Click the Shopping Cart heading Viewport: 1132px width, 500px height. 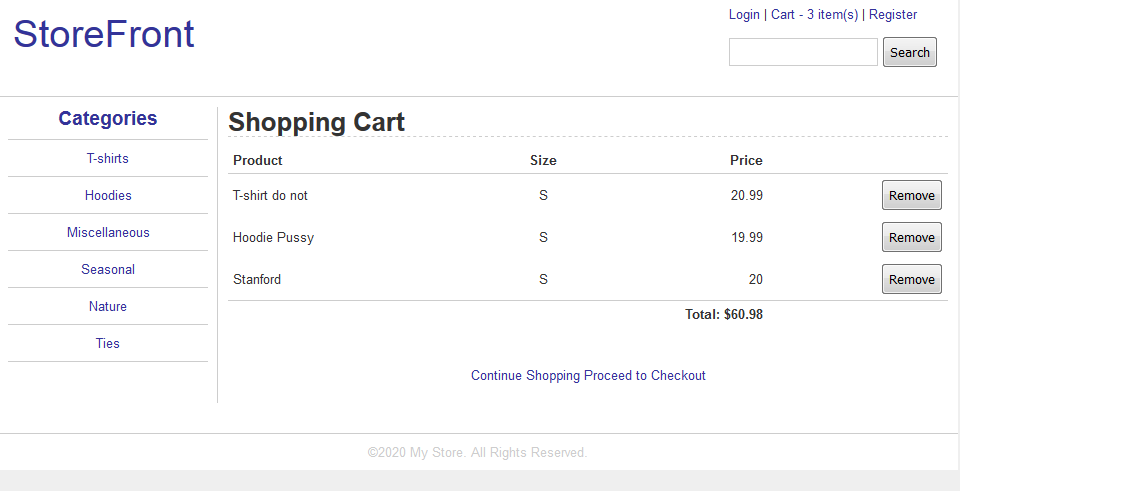click(316, 122)
